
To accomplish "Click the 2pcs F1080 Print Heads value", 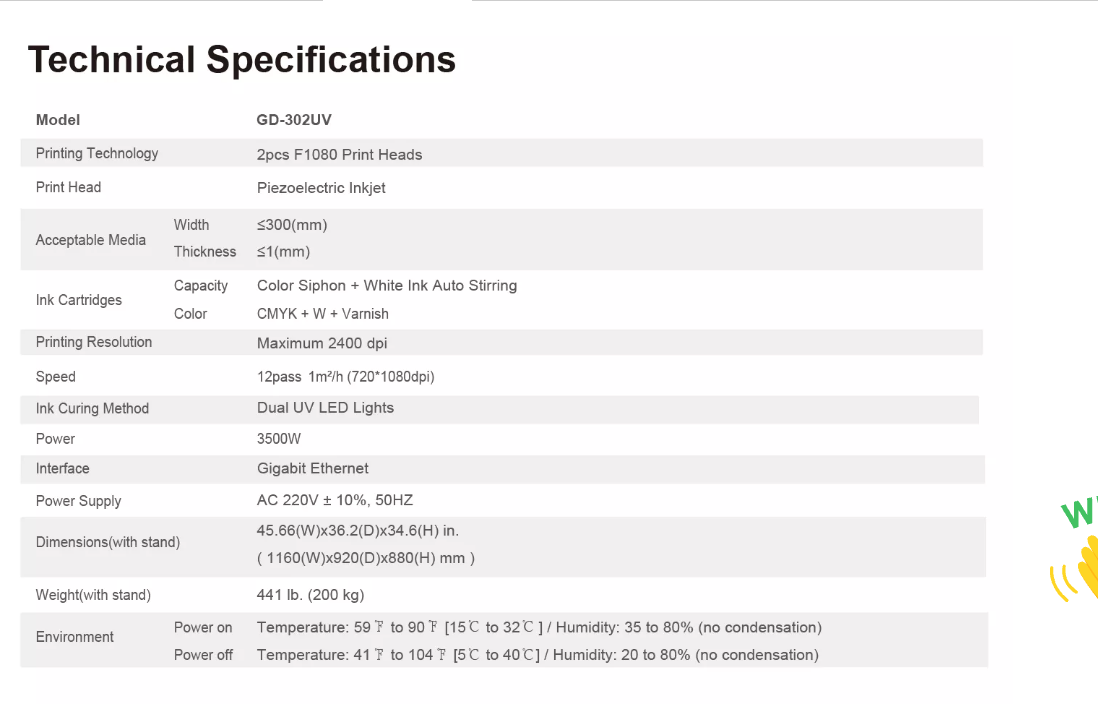I will [339, 154].
